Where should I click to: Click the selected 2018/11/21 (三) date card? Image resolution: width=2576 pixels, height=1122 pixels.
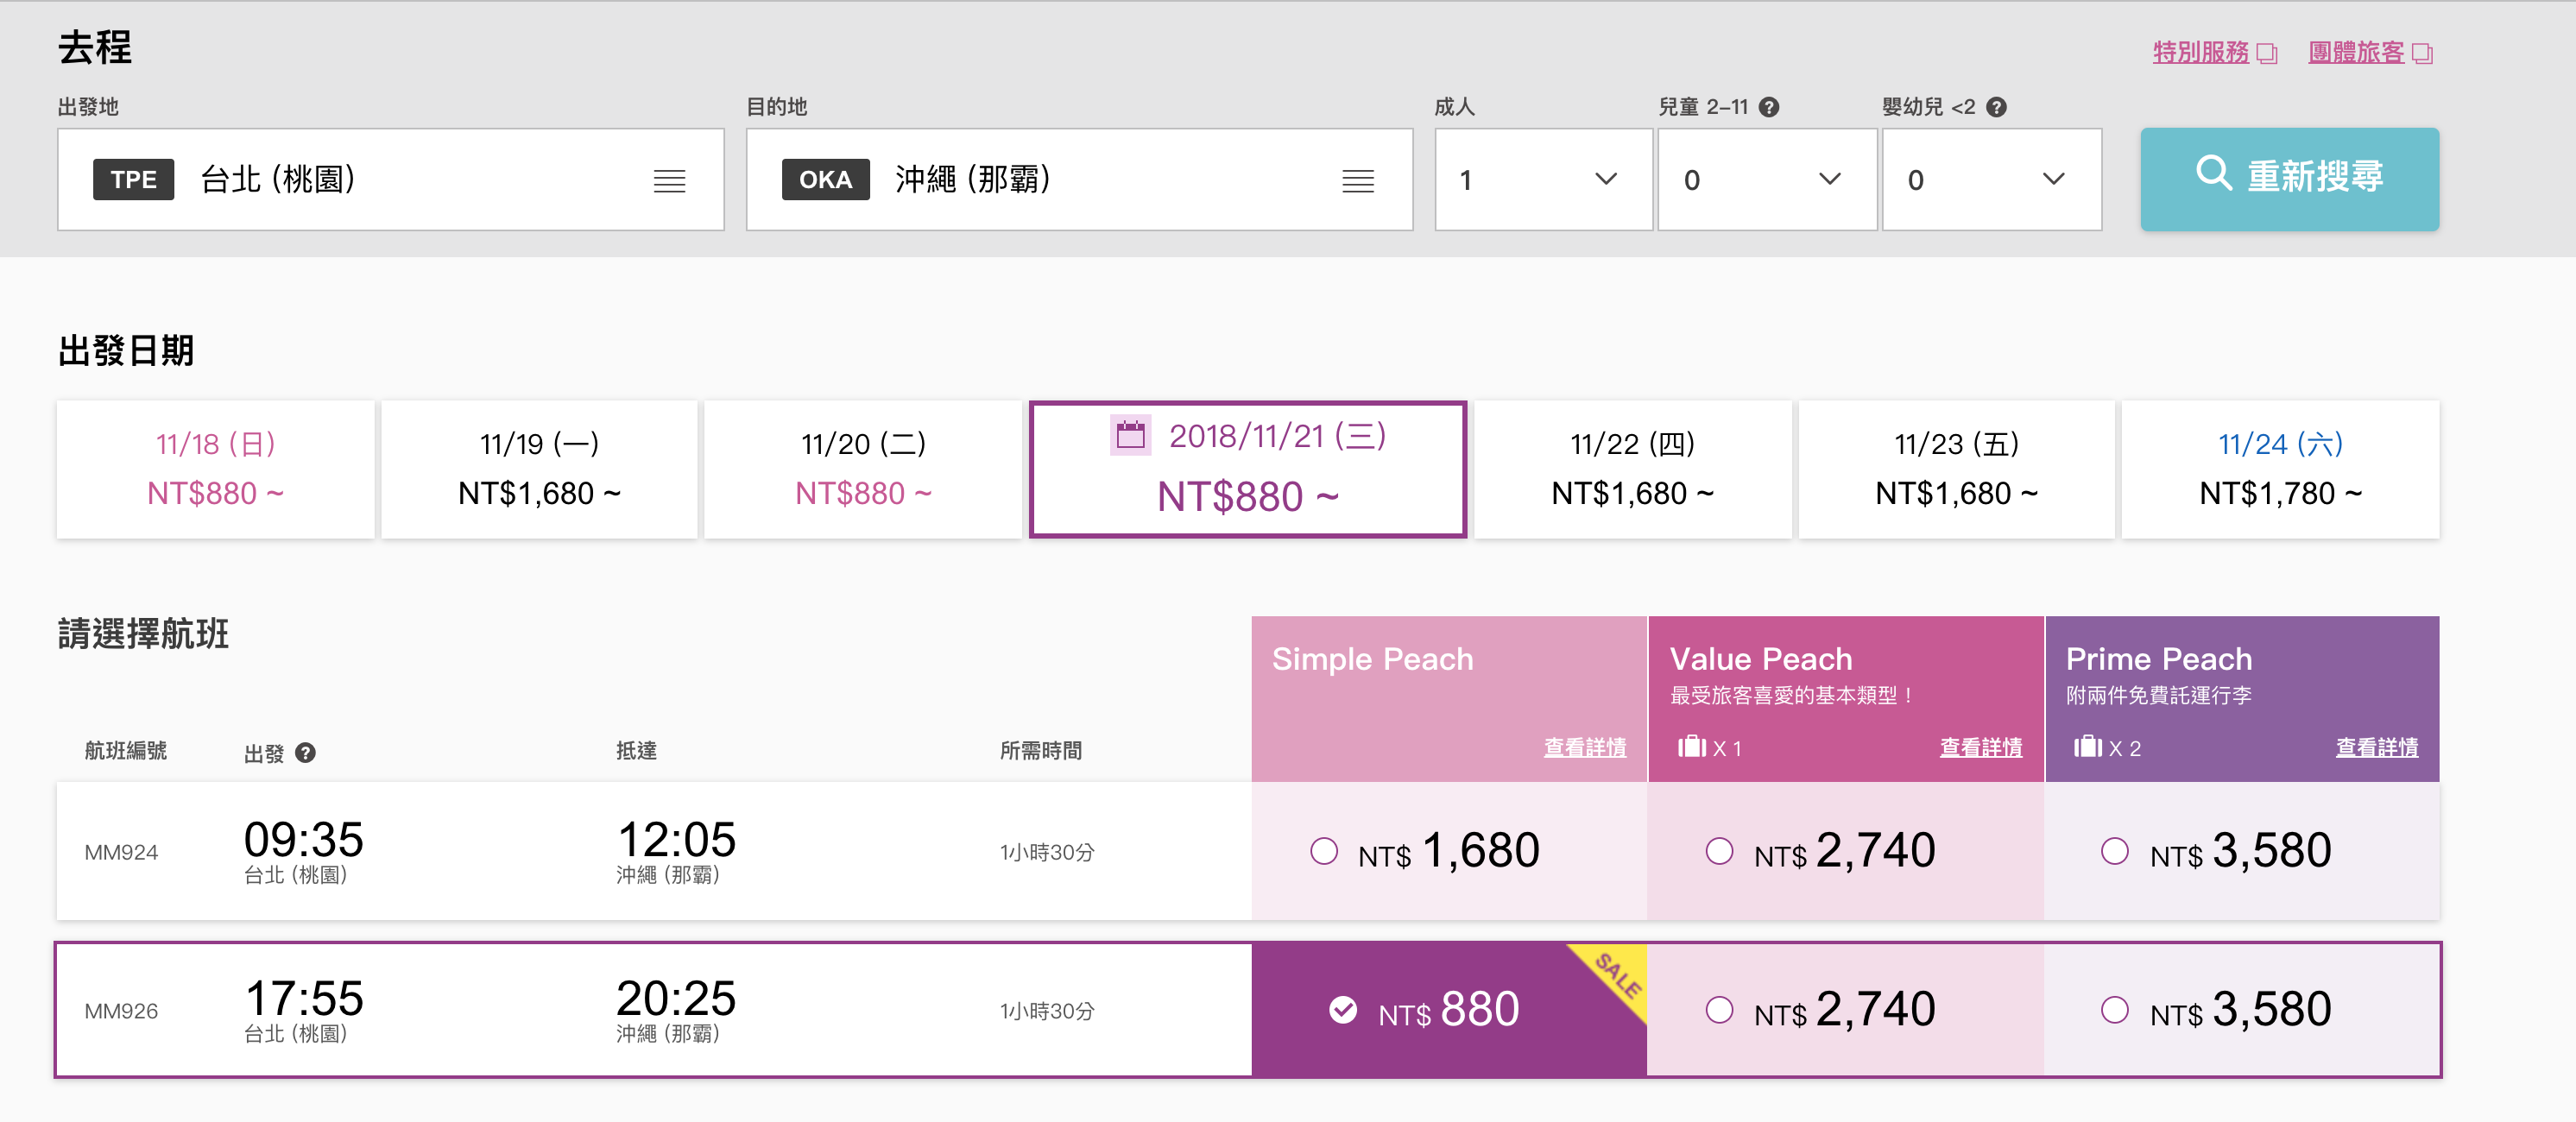click(x=1248, y=469)
